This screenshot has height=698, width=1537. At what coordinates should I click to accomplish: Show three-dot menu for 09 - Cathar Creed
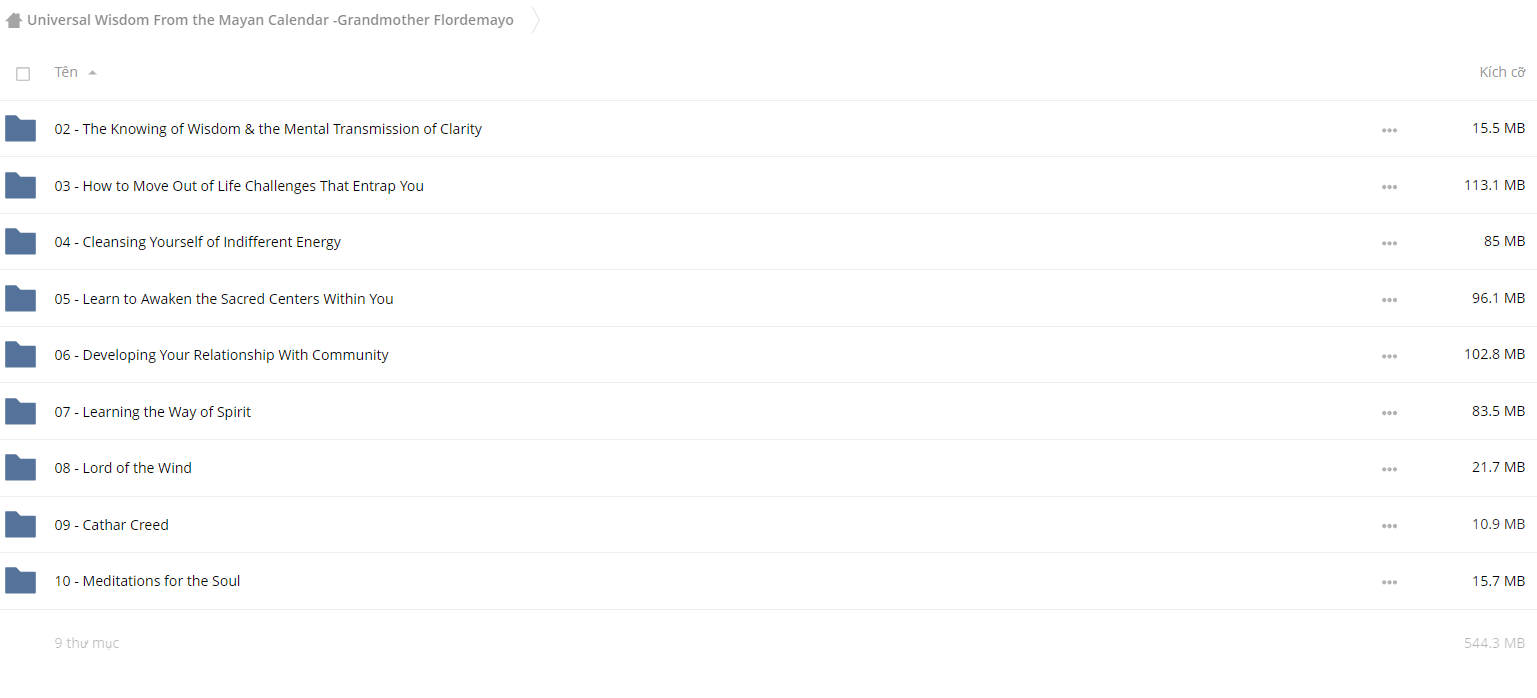pyautogui.click(x=1389, y=526)
